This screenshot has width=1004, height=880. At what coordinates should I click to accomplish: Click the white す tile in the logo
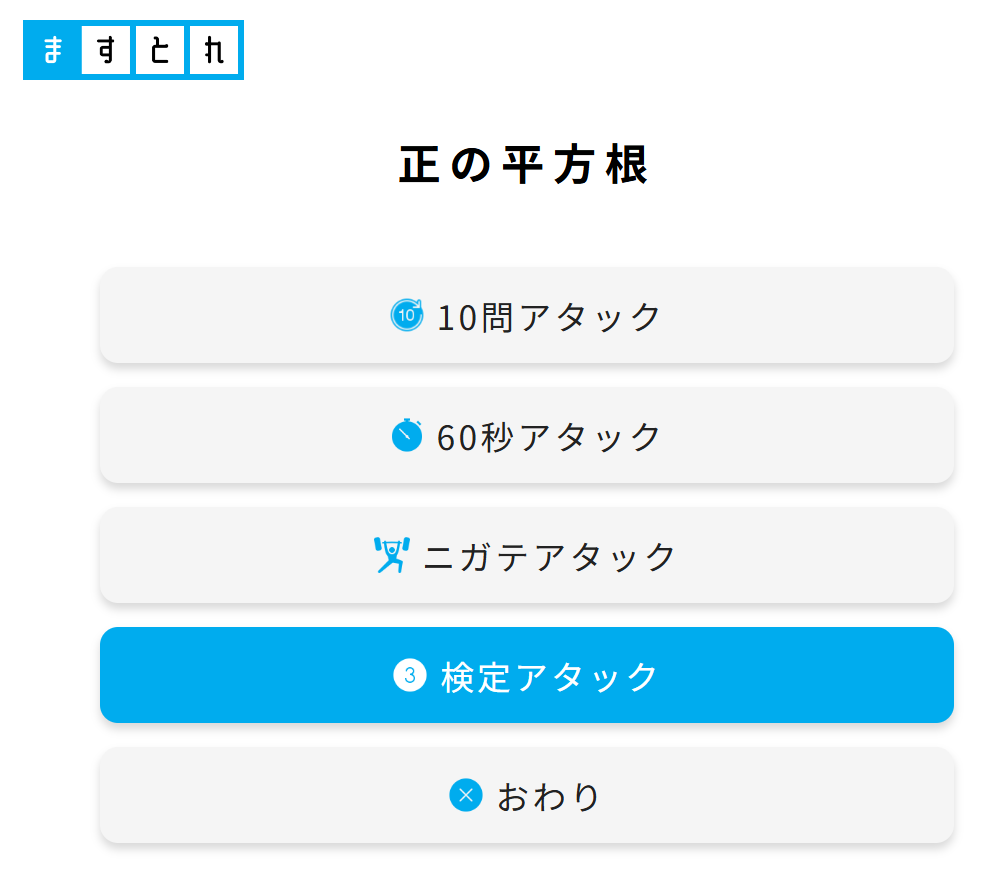click(106, 50)
